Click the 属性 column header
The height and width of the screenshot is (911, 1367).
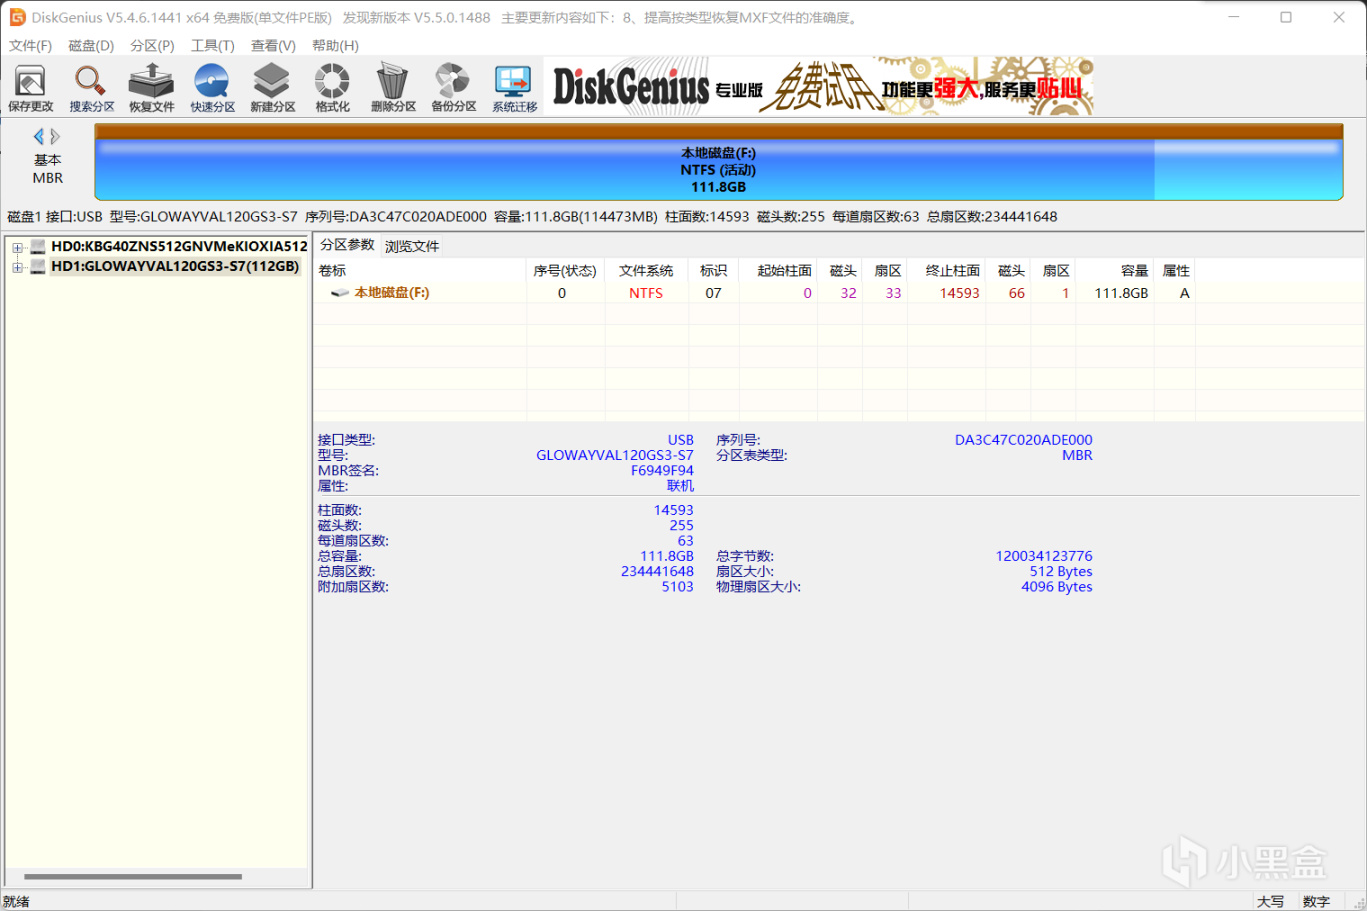click(1175, 271)
